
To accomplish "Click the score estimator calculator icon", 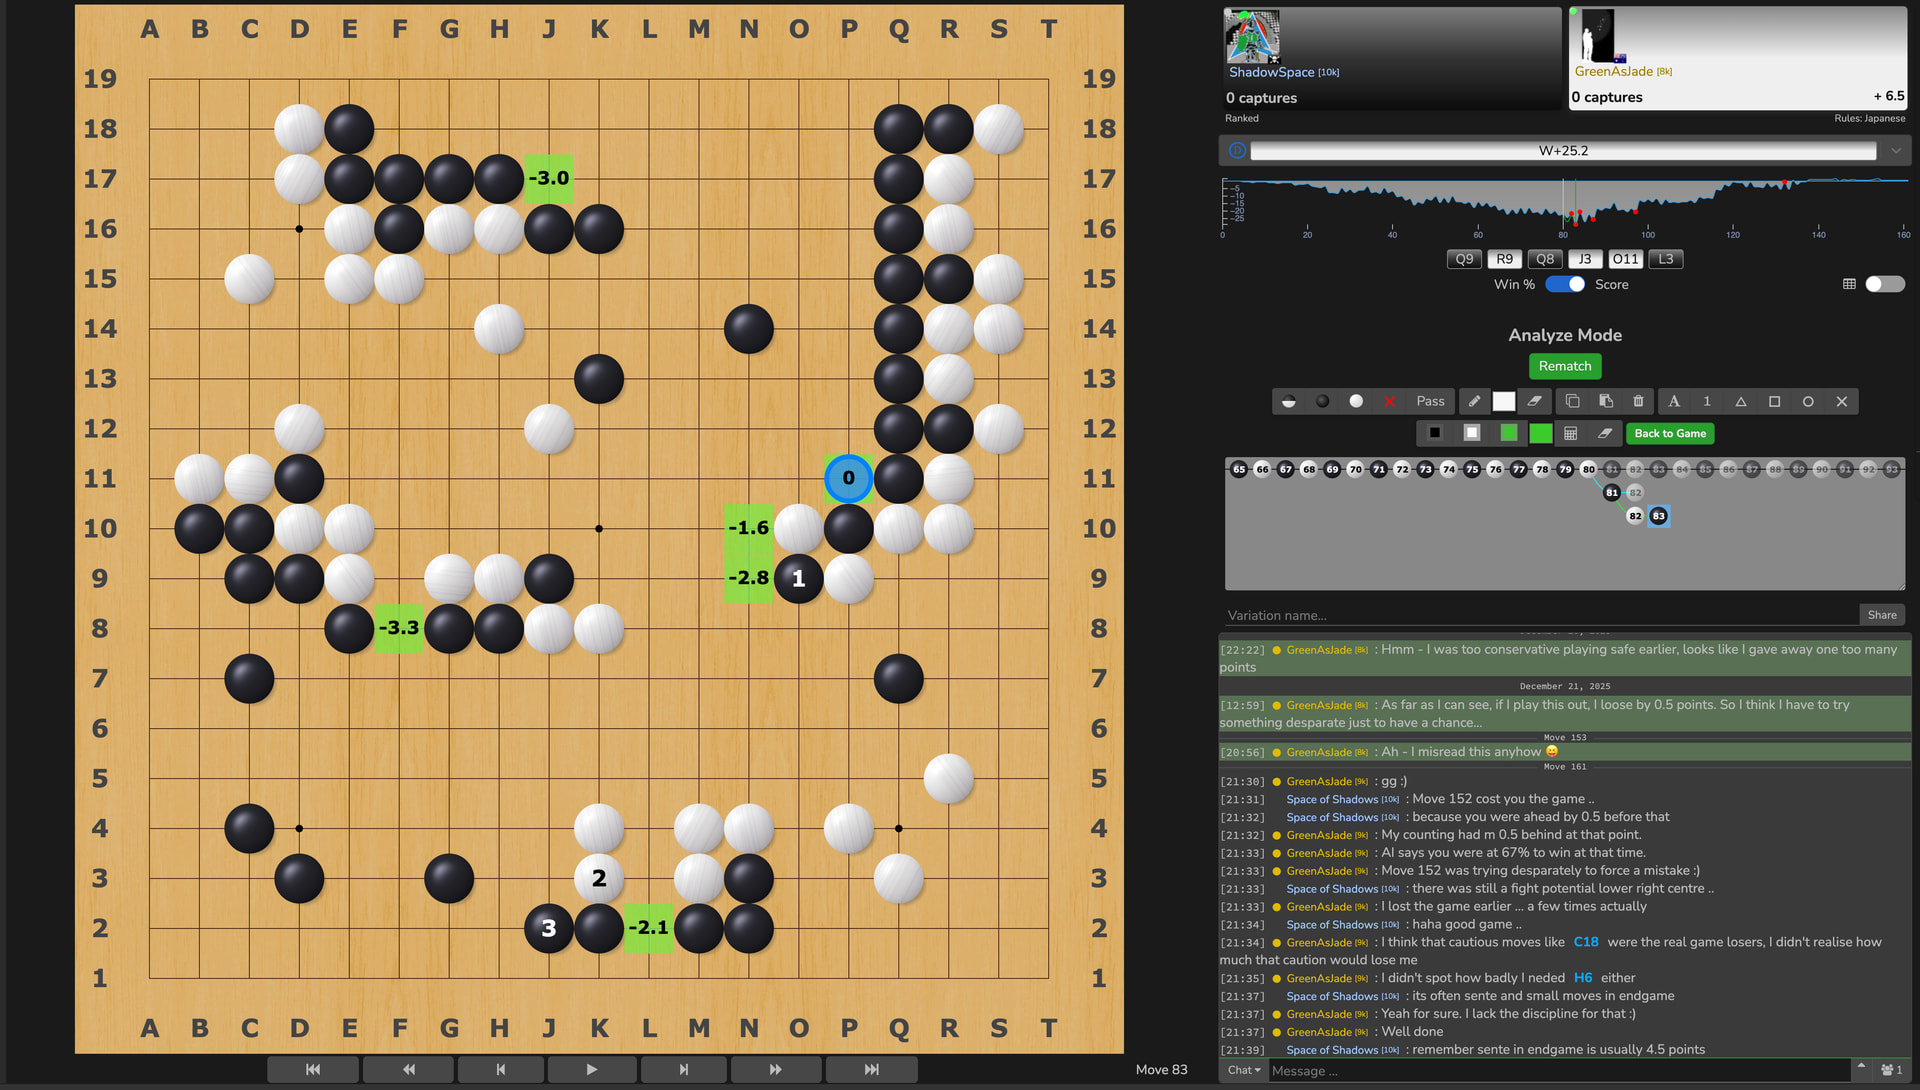I will (x=1570, y=433).
